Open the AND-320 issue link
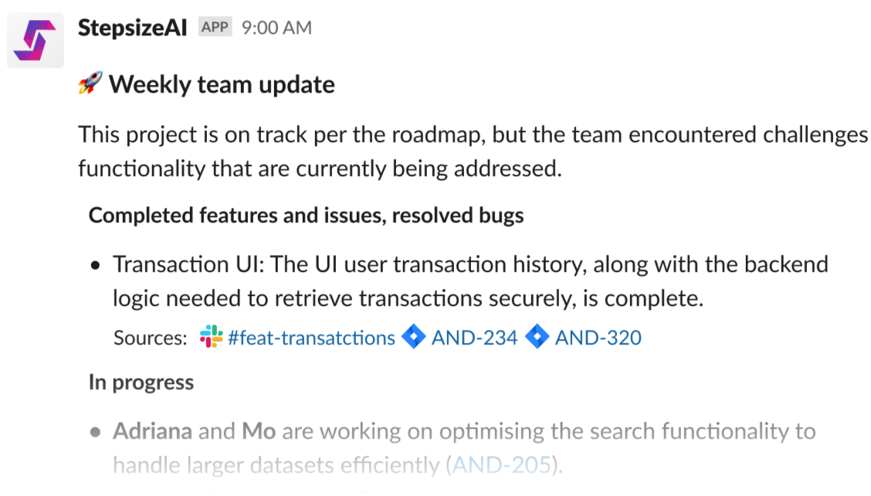871x496 pixels. tap(598, 337)
